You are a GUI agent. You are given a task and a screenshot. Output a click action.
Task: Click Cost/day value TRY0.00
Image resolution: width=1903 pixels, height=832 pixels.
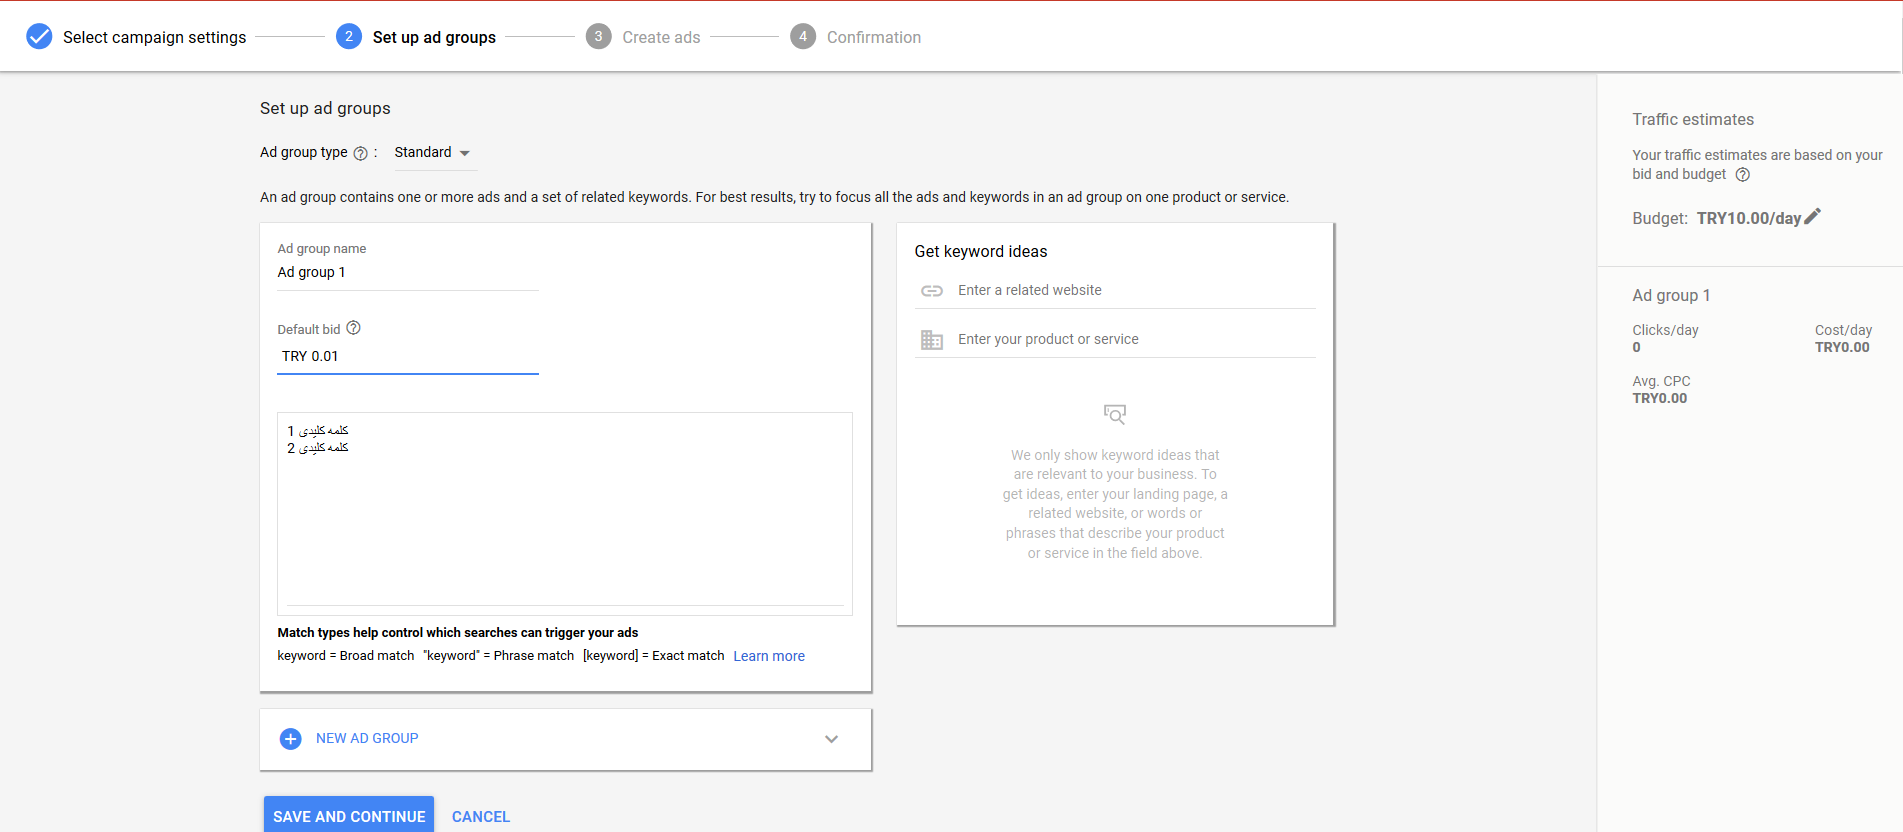tap(1842, 347)
